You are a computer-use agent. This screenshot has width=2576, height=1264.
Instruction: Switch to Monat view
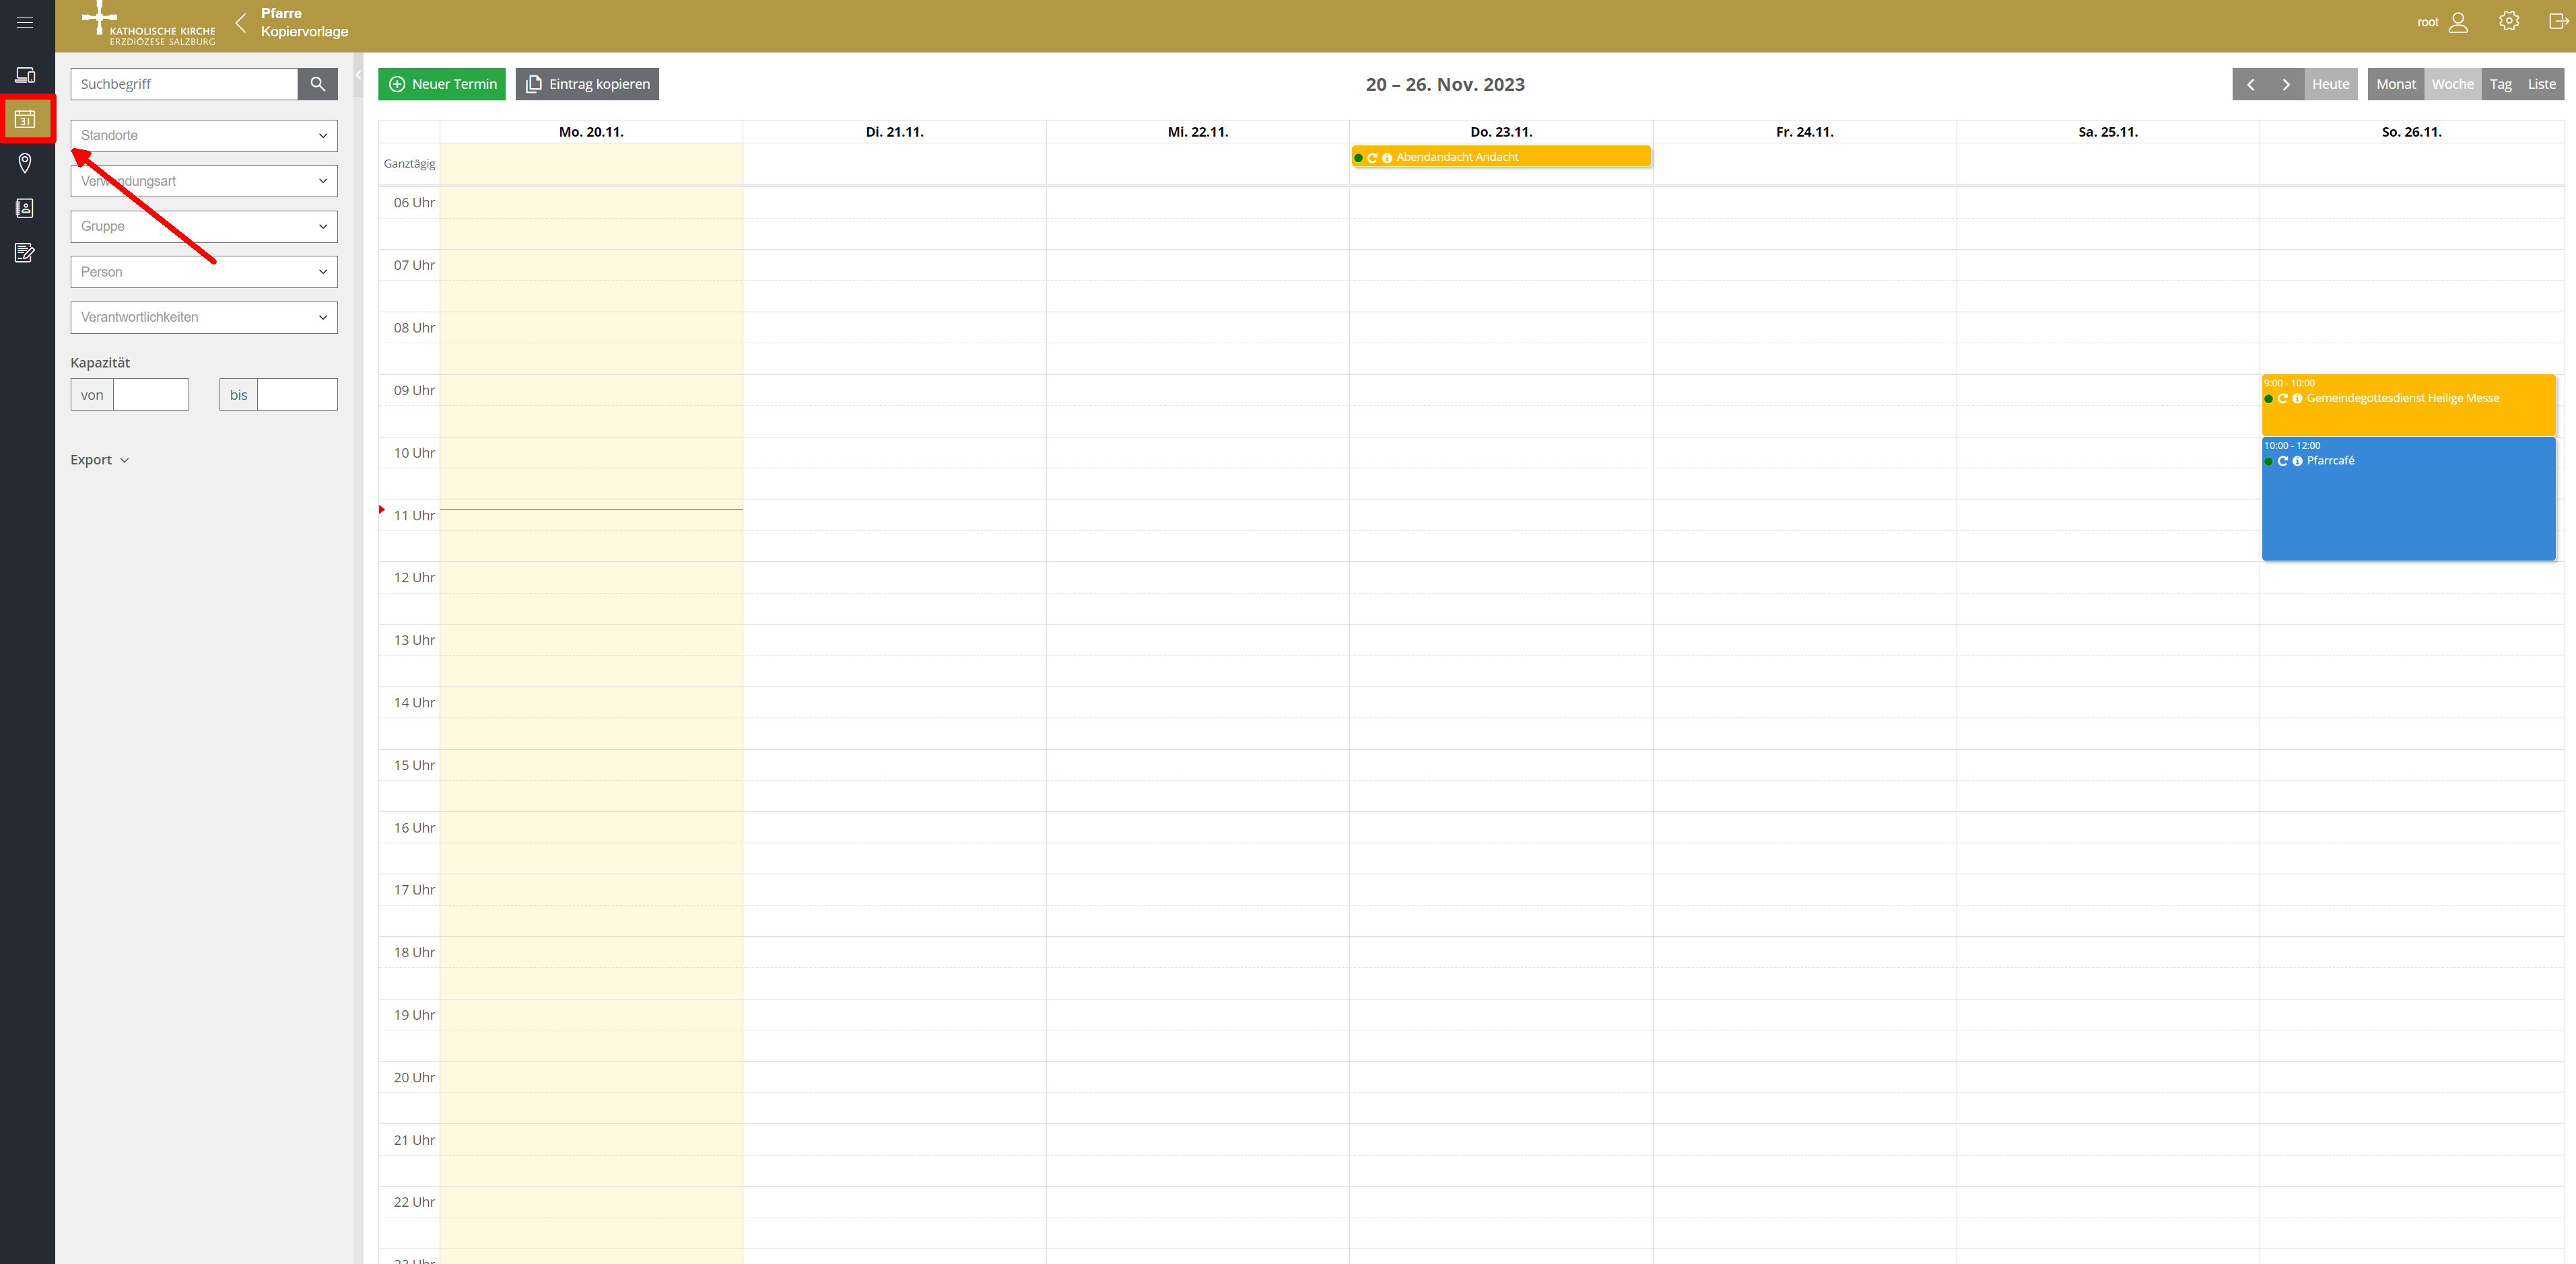[x=2395, y=84]
